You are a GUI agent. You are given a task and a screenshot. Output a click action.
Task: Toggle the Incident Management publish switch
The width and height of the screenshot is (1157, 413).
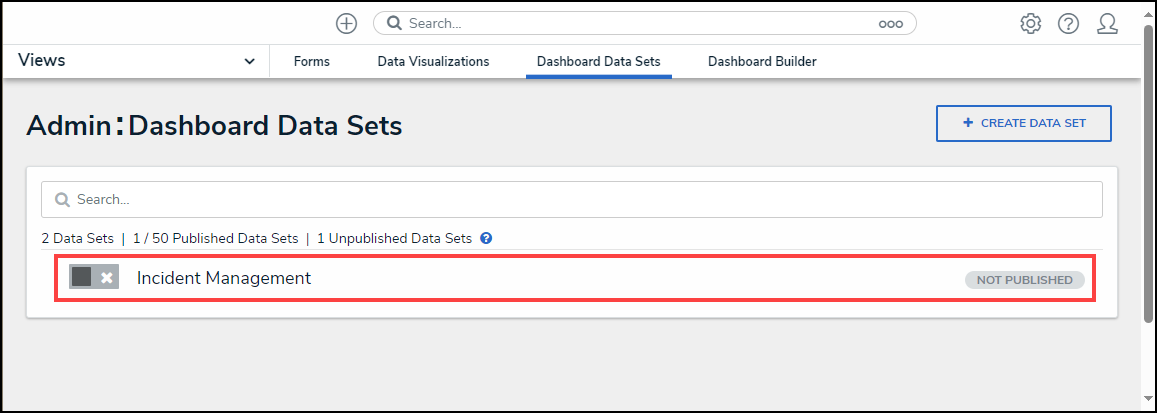(93, 277)
